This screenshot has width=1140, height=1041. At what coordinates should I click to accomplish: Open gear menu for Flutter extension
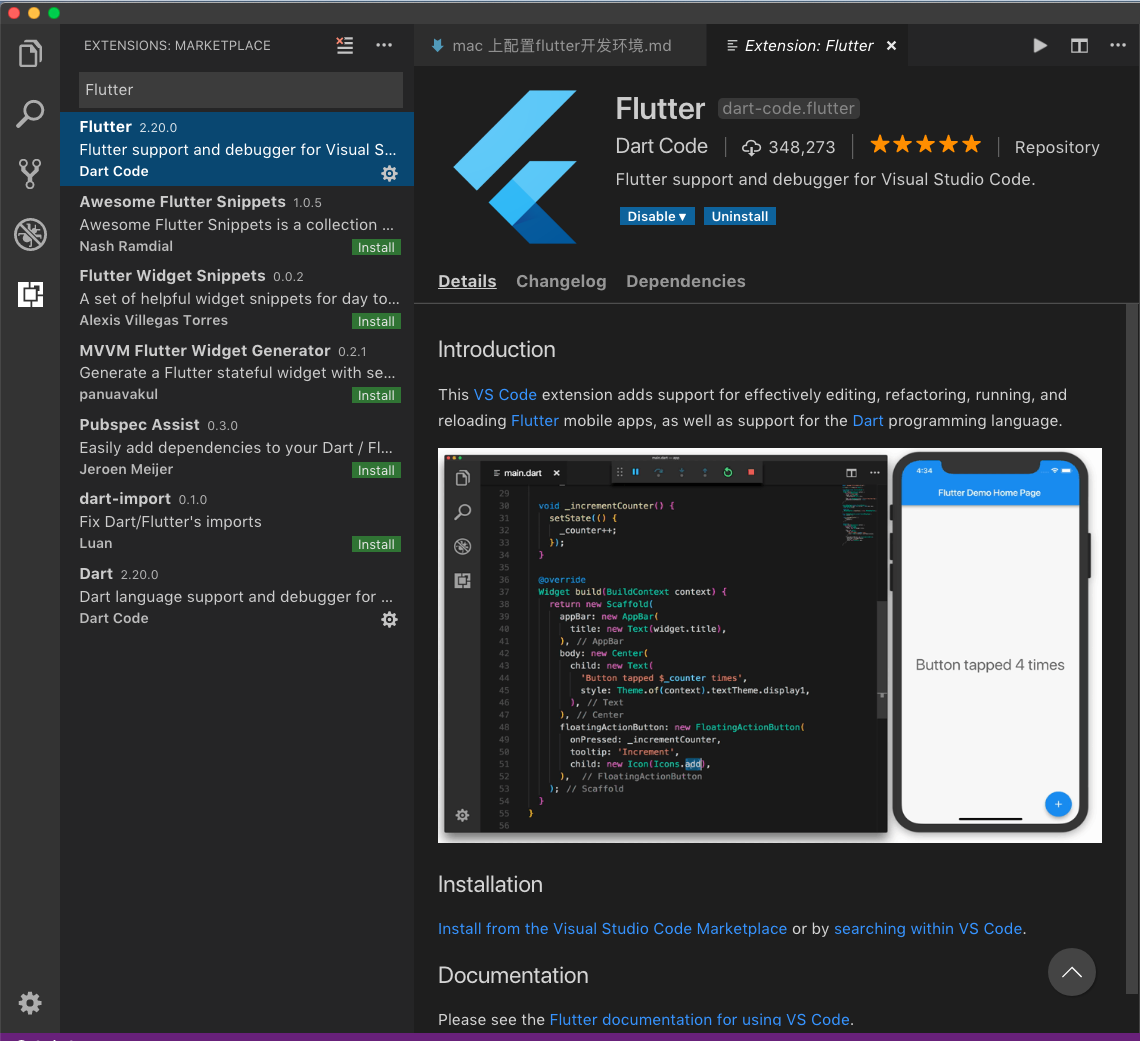[389, 173]
